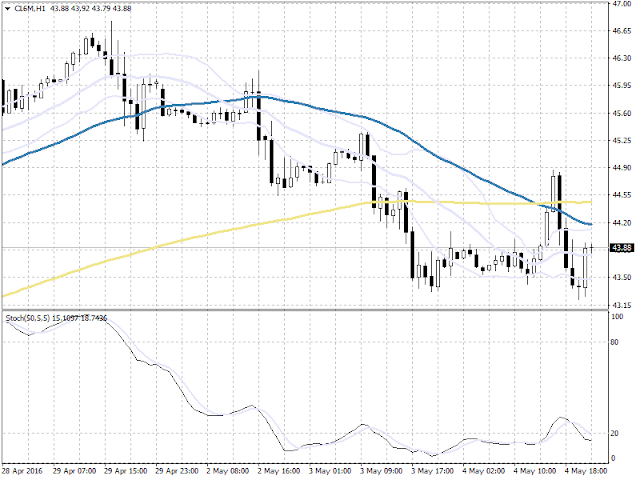
Task: Click the price axis label 46.65
Action: tap(621, 31)
